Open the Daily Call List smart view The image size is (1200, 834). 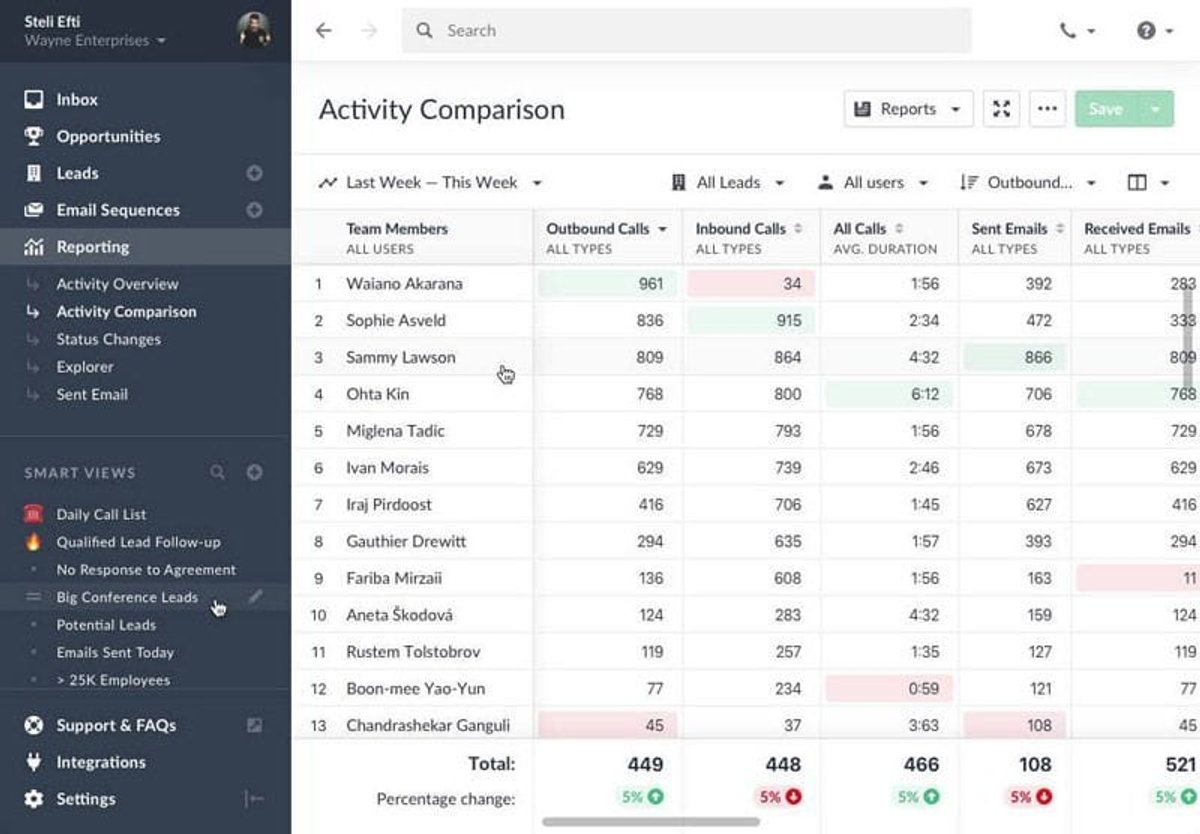tap(101, 514)
